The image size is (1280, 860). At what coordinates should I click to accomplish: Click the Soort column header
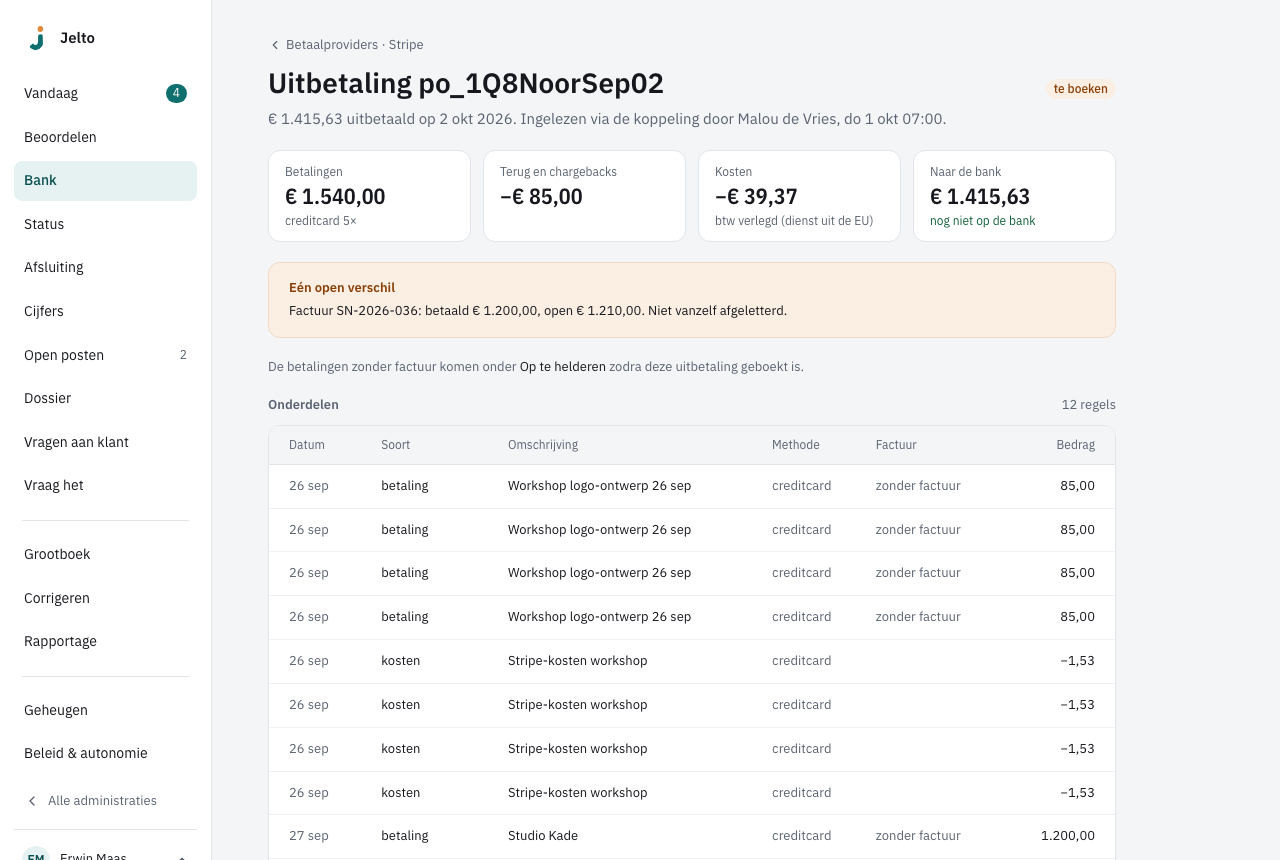pos(395,445)
